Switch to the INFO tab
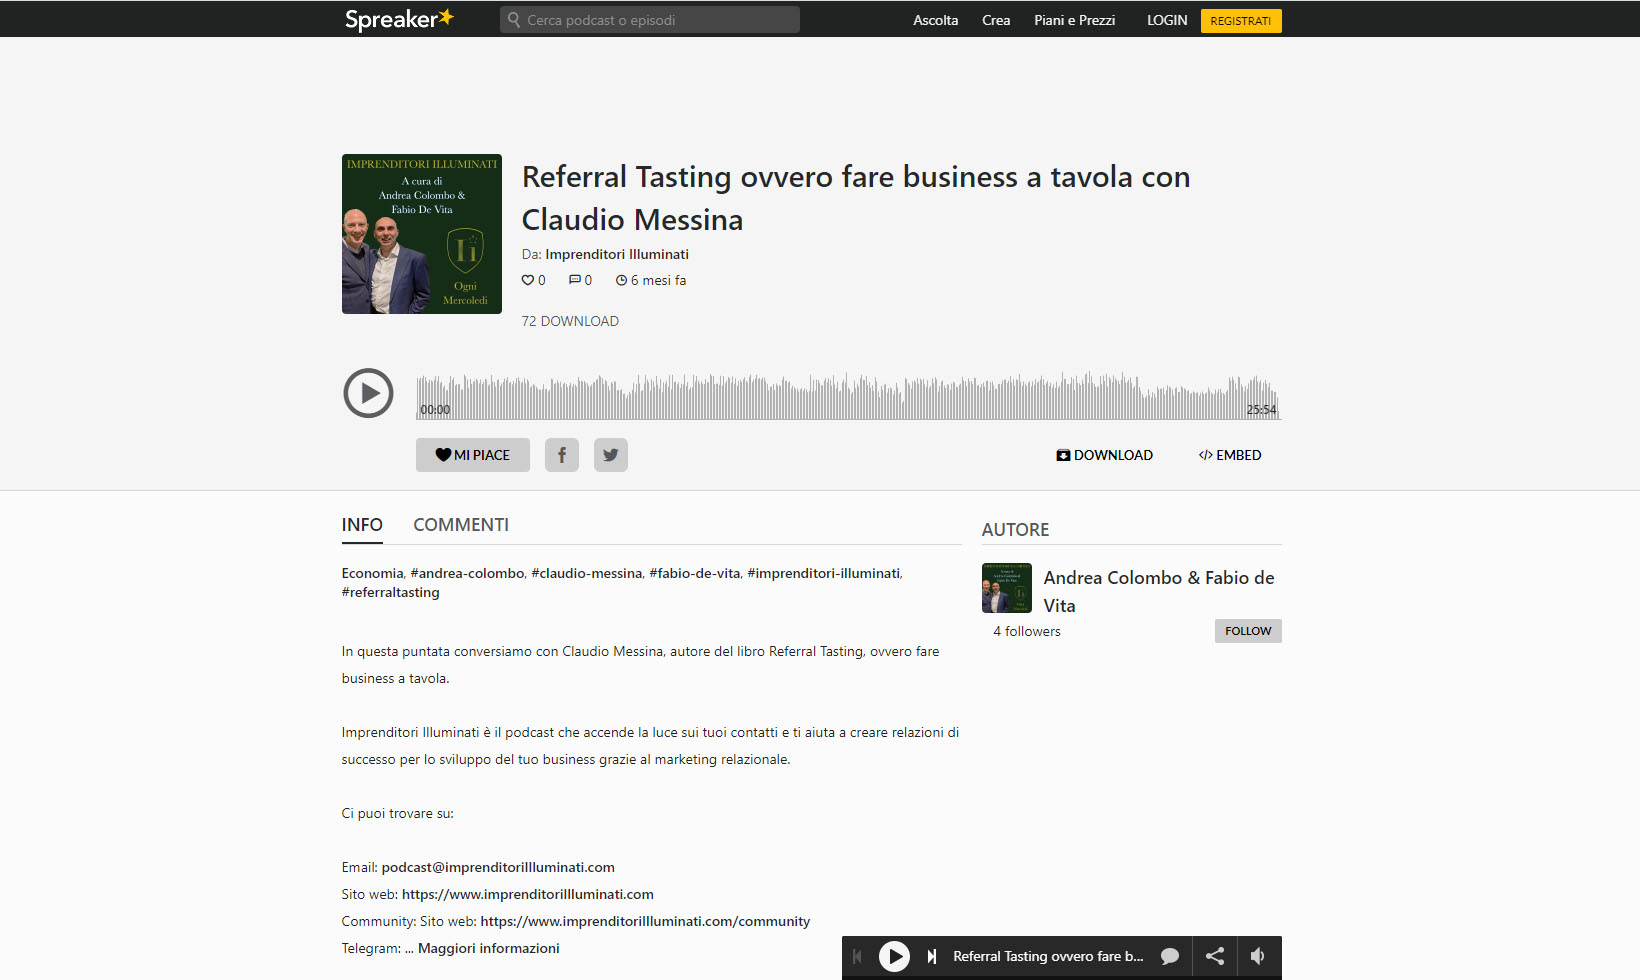 click(x=362, y=525)
